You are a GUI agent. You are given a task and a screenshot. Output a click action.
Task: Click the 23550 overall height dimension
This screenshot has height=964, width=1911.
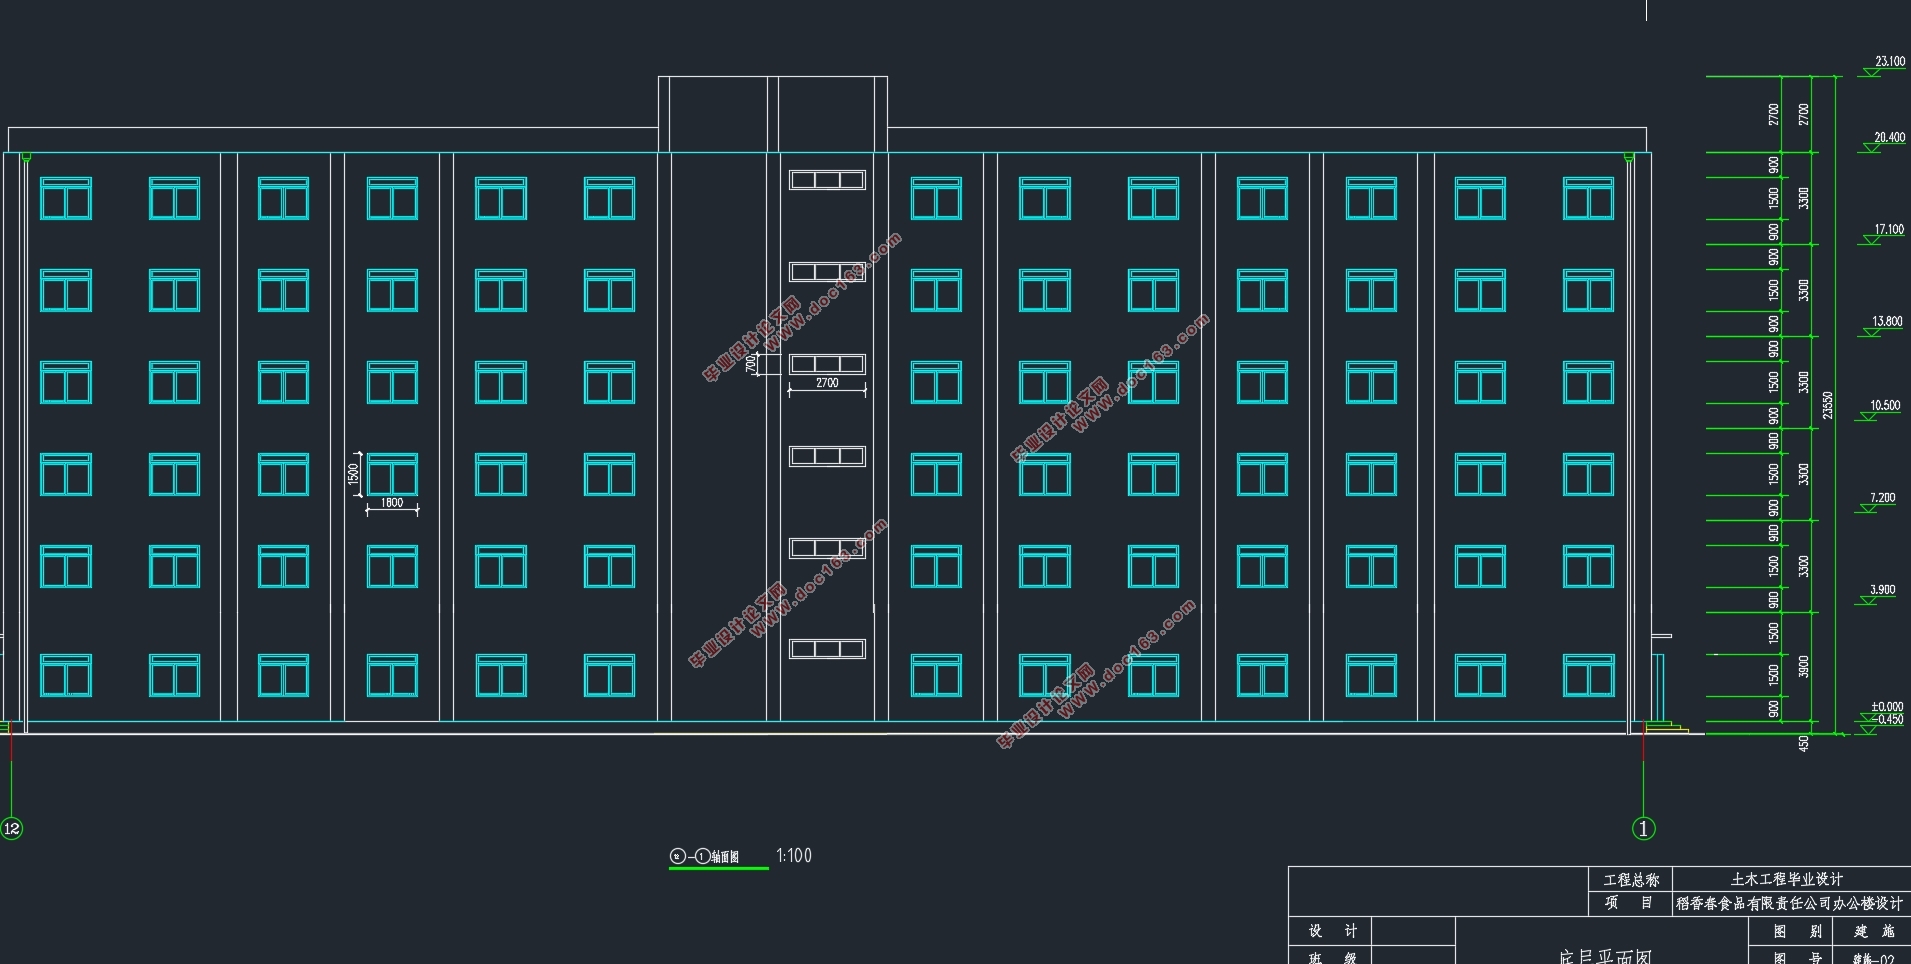[1828, 405]
